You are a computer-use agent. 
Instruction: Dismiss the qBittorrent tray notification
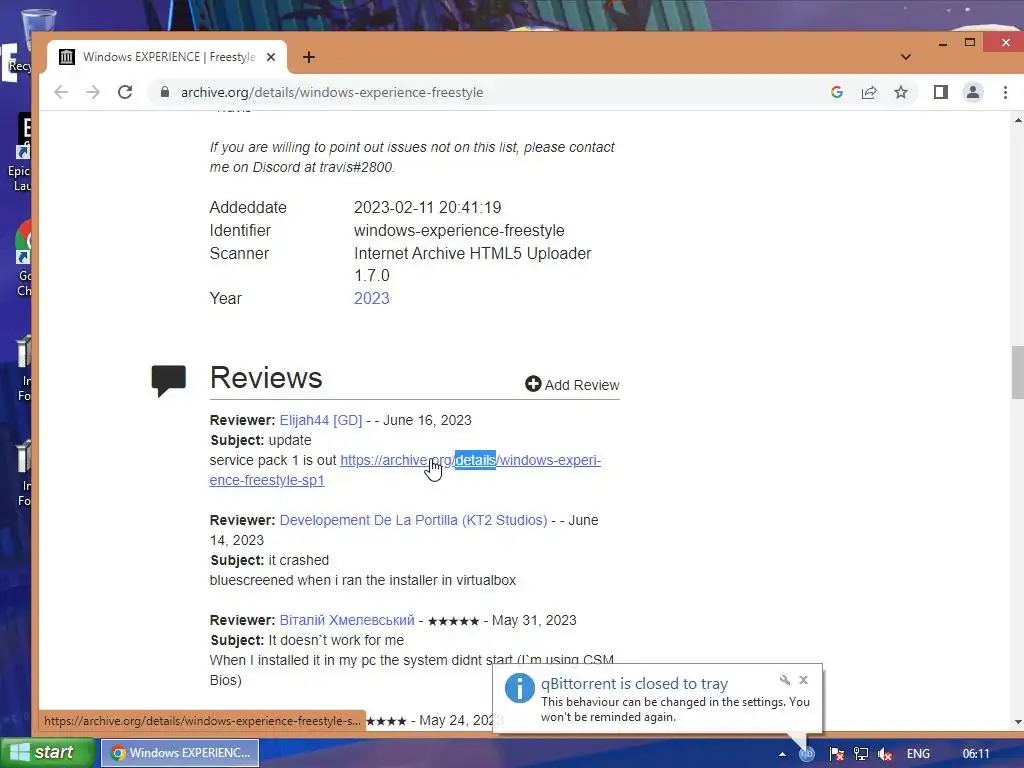(x=804, y=680)
